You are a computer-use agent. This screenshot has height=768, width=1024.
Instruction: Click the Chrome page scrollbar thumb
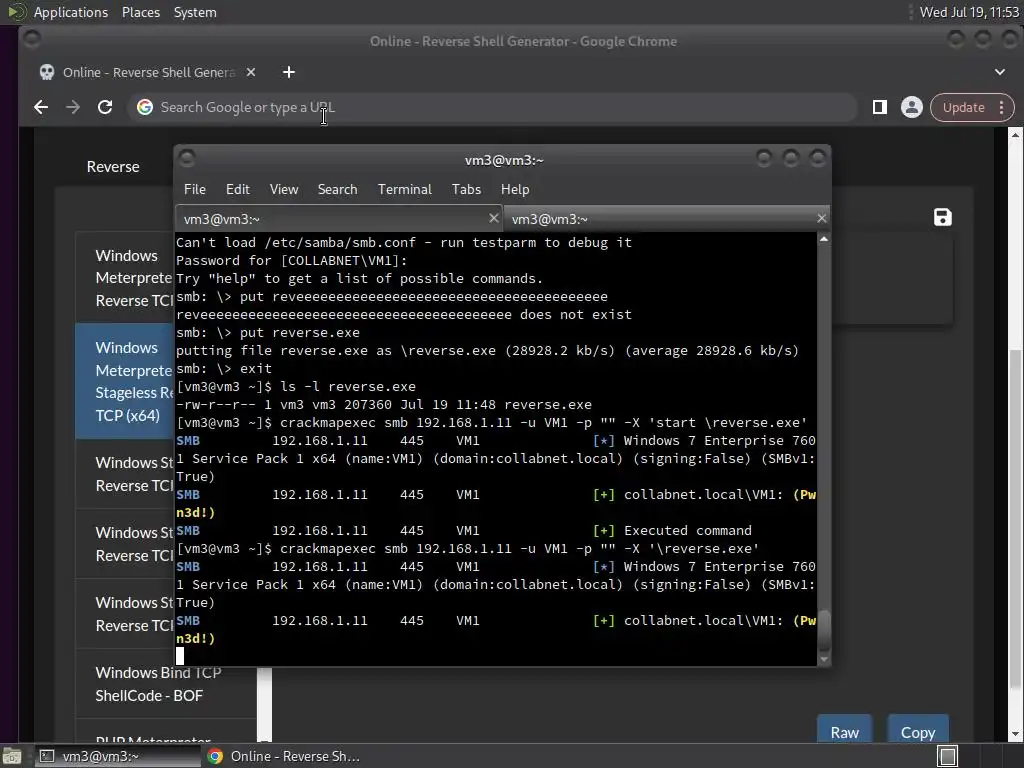pos(1016,519)
